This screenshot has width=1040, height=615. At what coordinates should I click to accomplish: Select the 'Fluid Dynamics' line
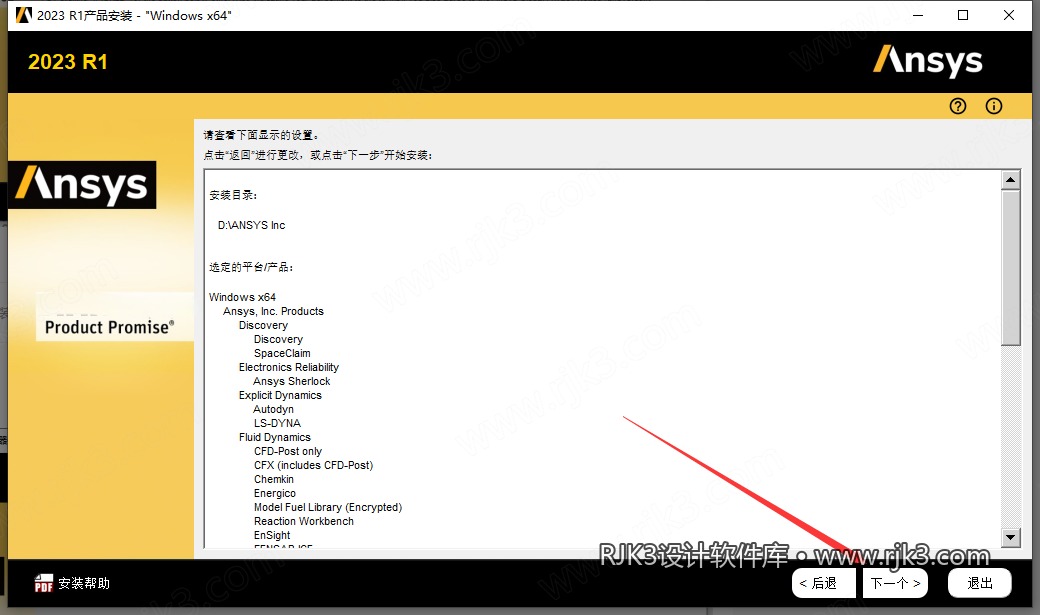275,437
